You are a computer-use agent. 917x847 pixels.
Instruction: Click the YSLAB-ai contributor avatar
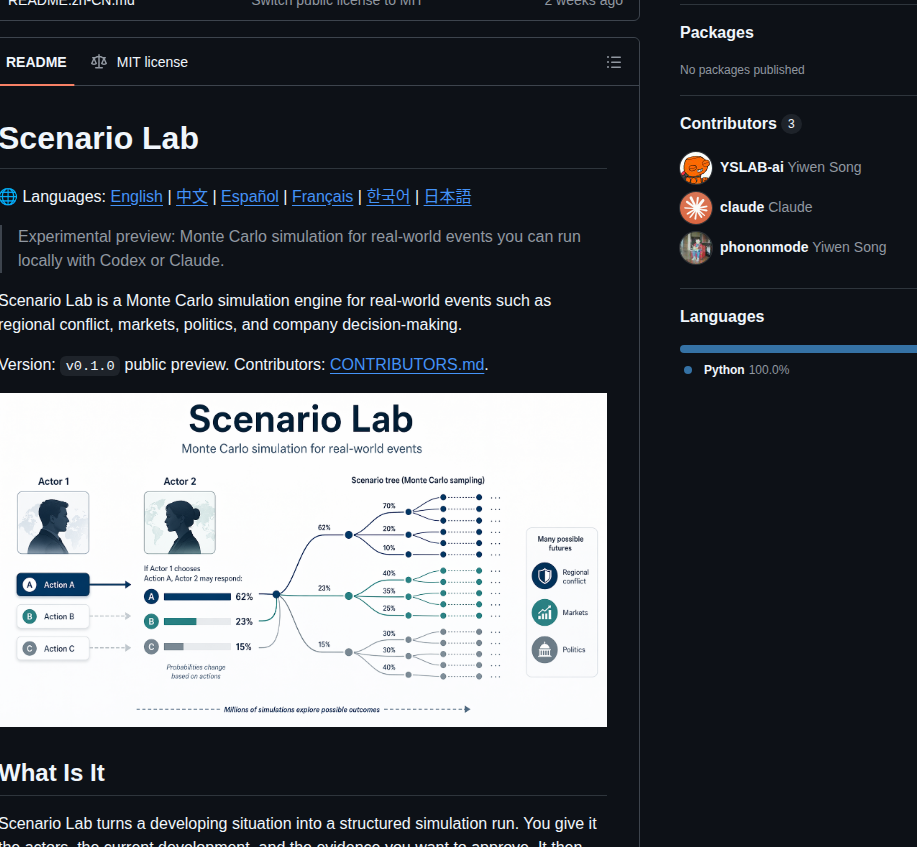695,167
